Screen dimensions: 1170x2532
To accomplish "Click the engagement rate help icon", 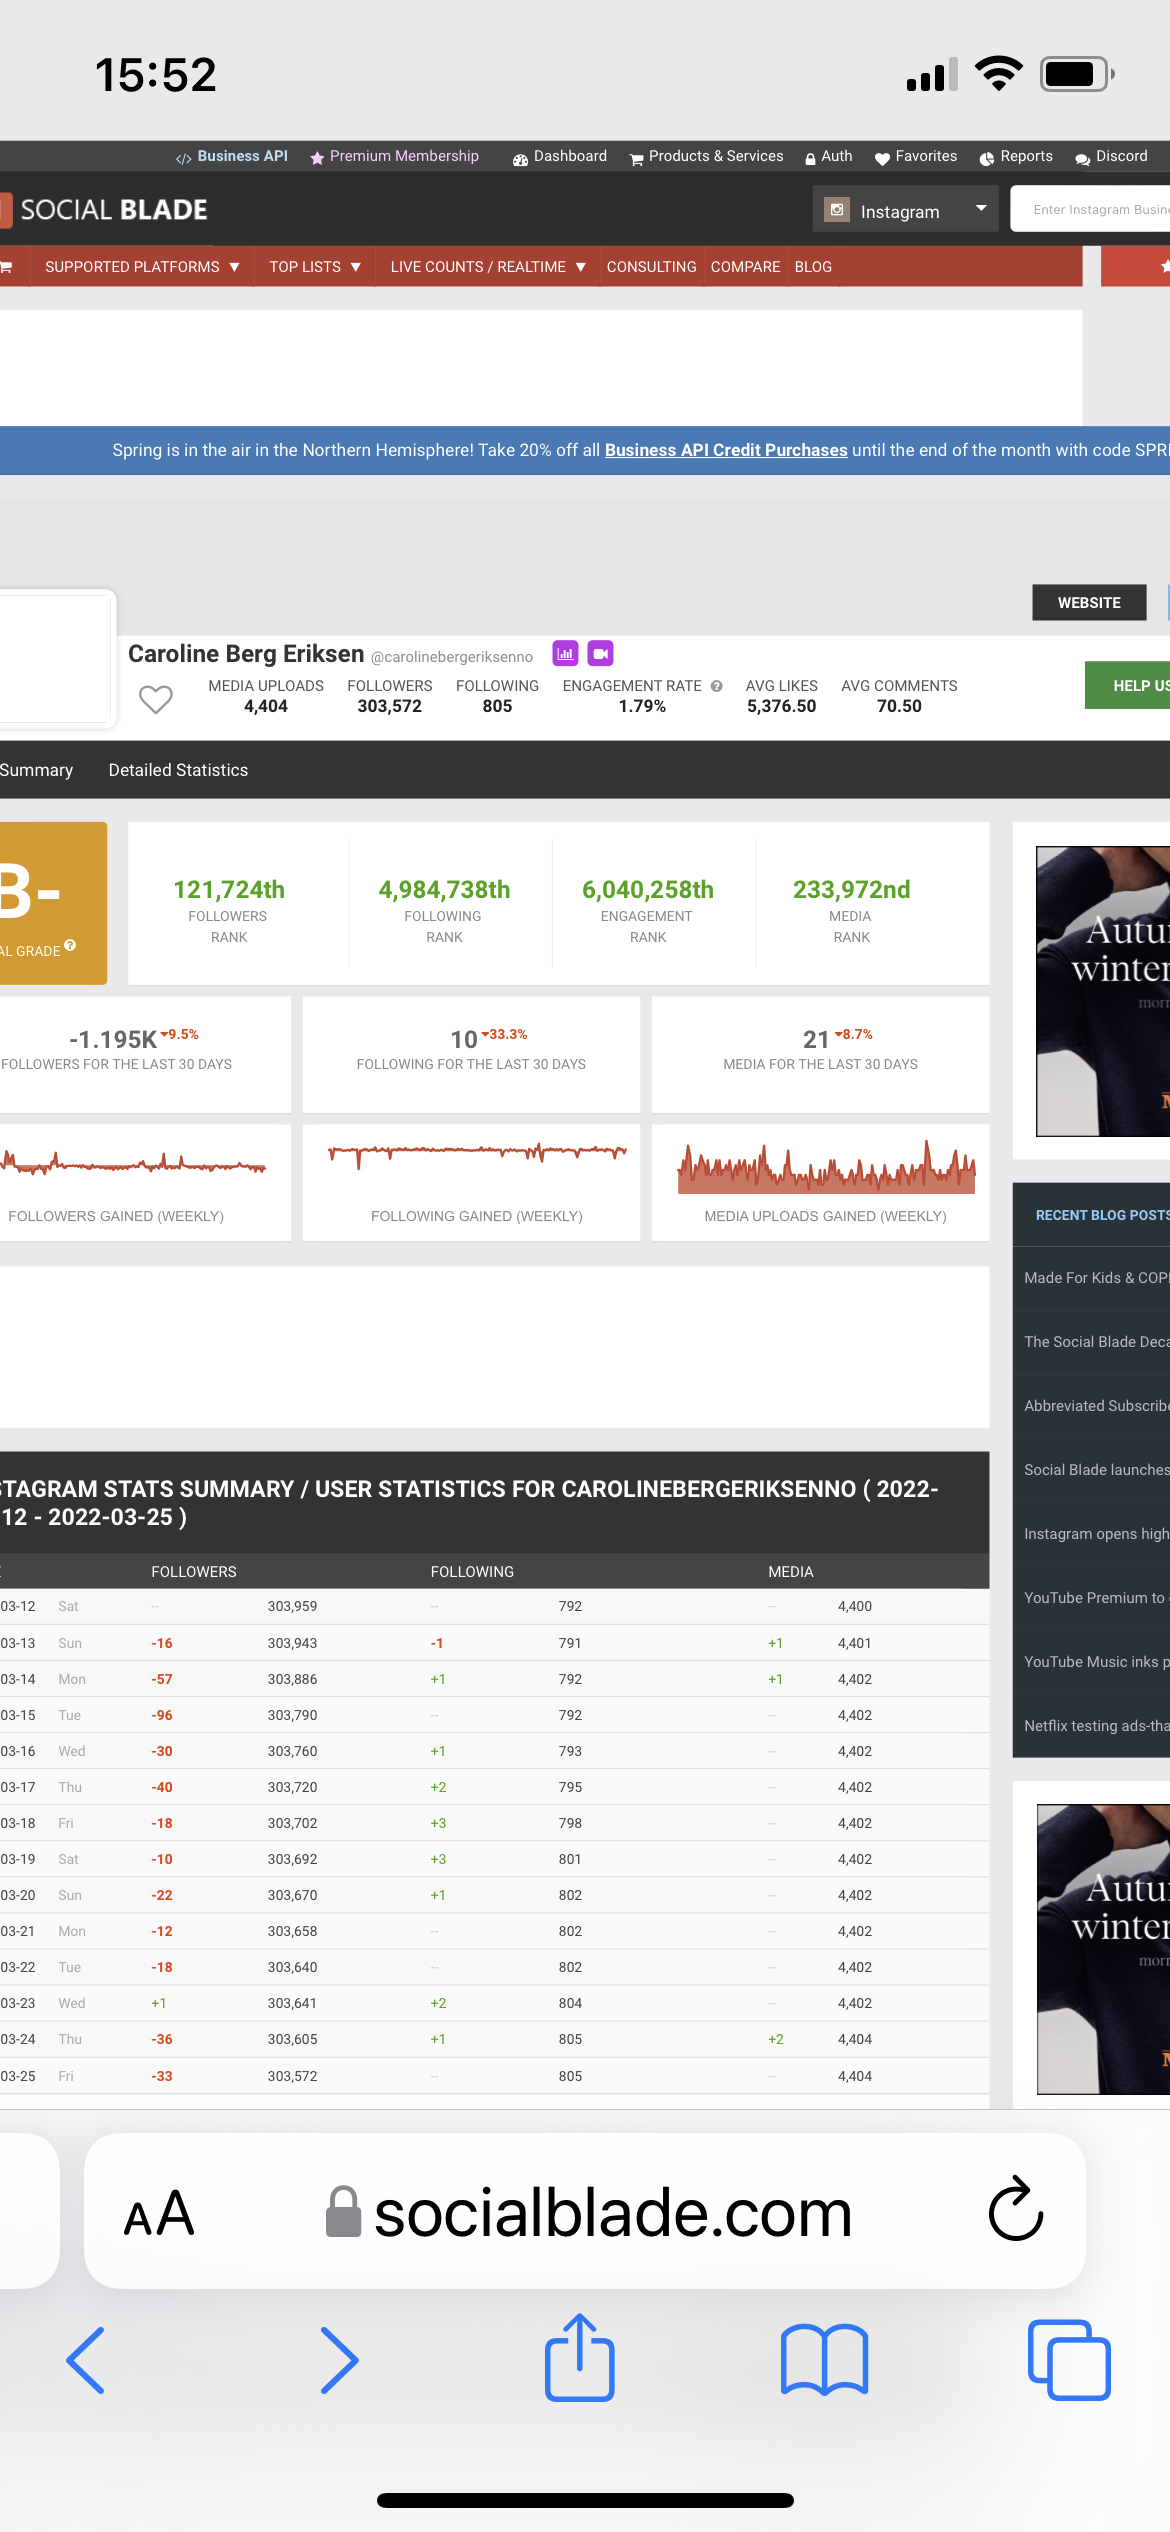I will [x=717, y=686].
